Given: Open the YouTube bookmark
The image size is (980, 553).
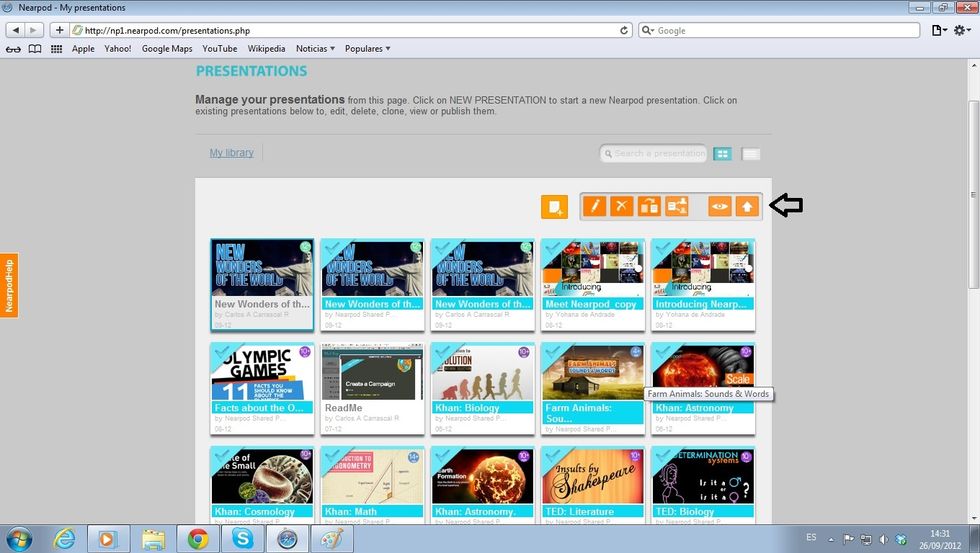Looking at the screenshot, I should [219, 49].
